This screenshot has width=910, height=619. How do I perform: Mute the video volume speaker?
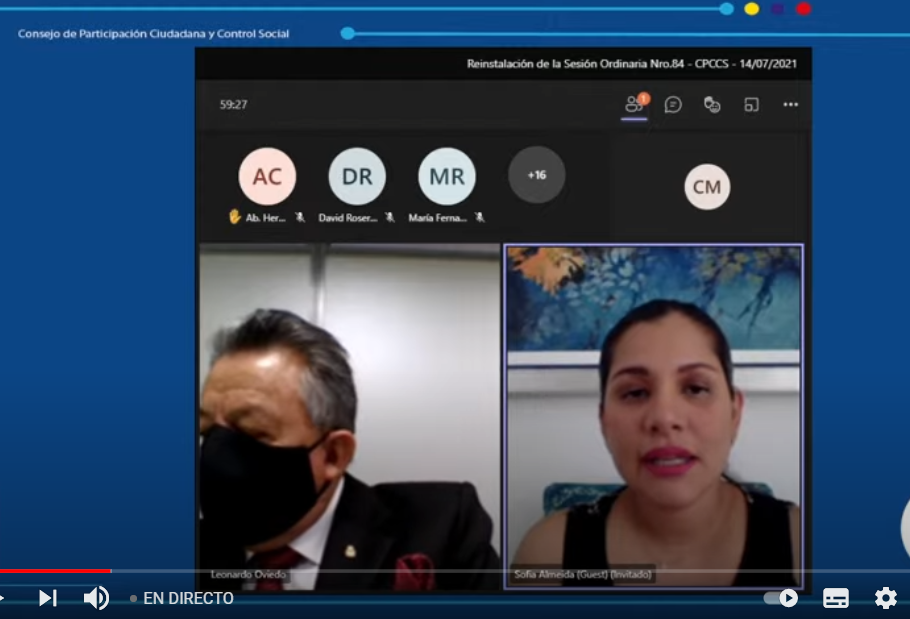pos(96,598)
